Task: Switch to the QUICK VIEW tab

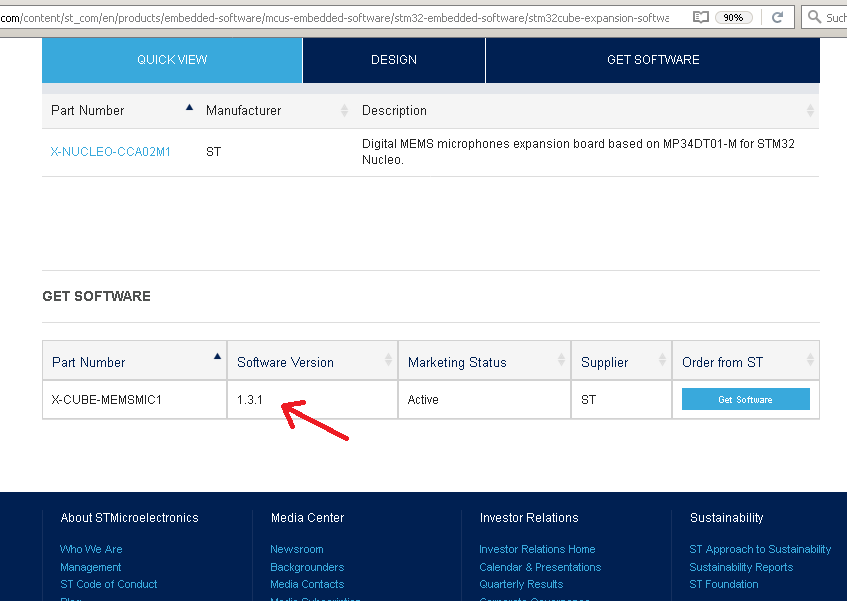Action: 172,60
